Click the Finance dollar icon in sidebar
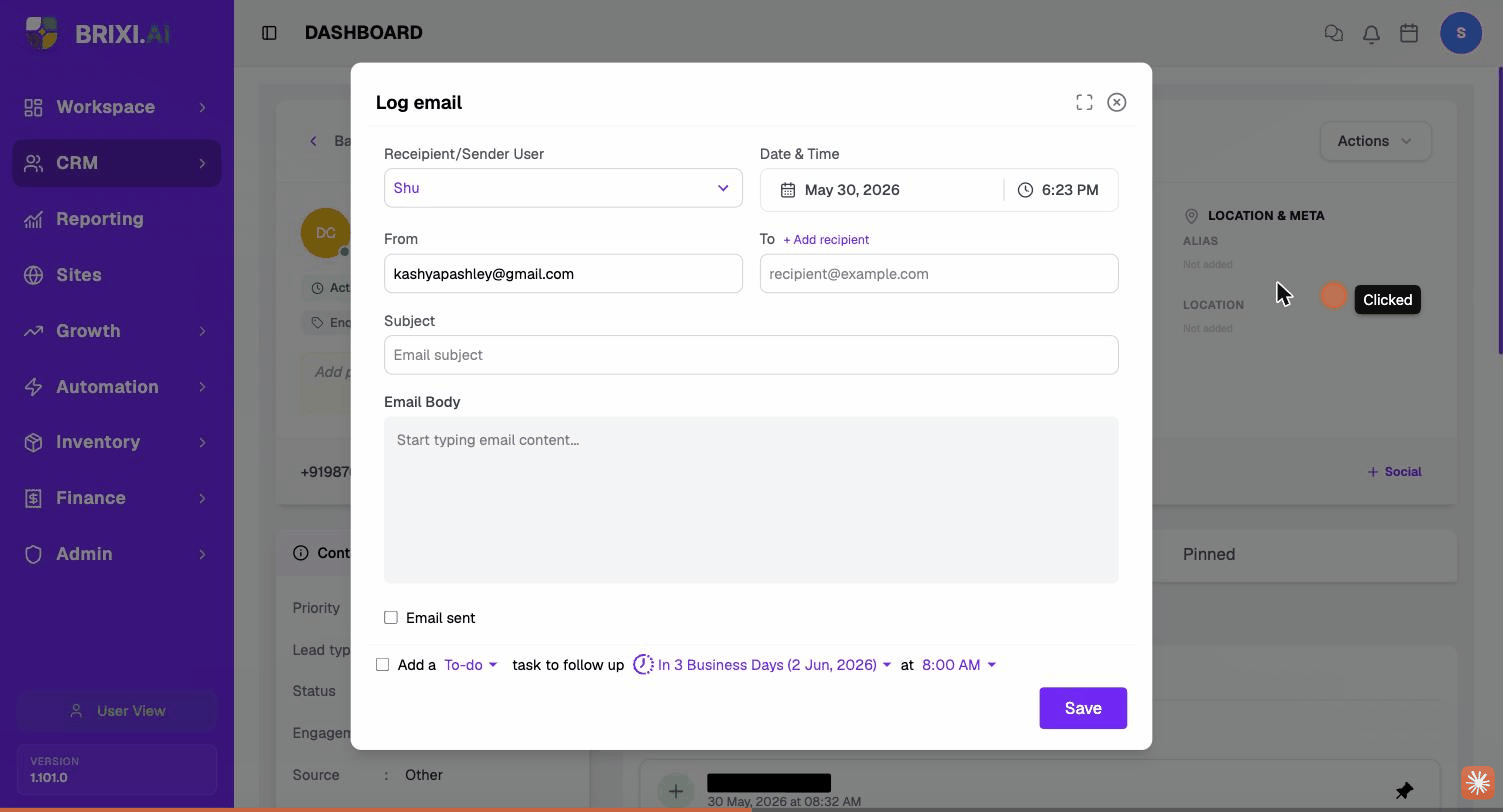 tap(33, 498)
